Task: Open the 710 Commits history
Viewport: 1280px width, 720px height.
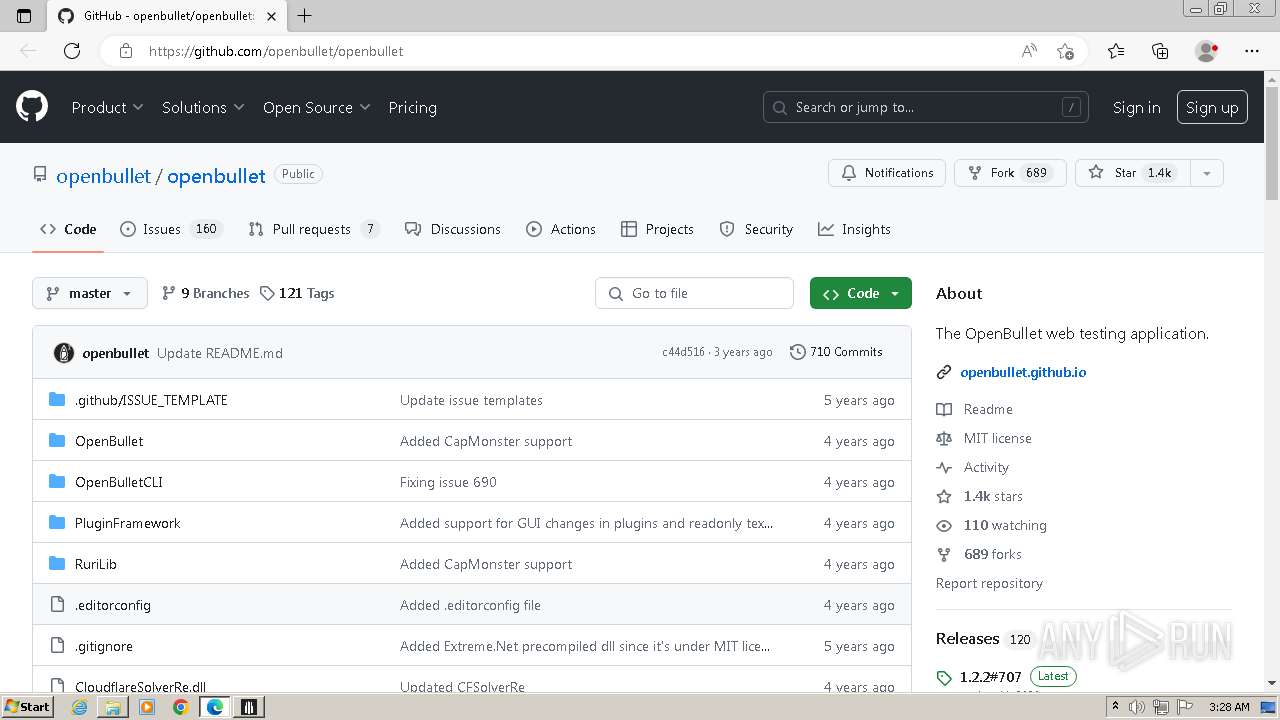Action: click(836, 352)
